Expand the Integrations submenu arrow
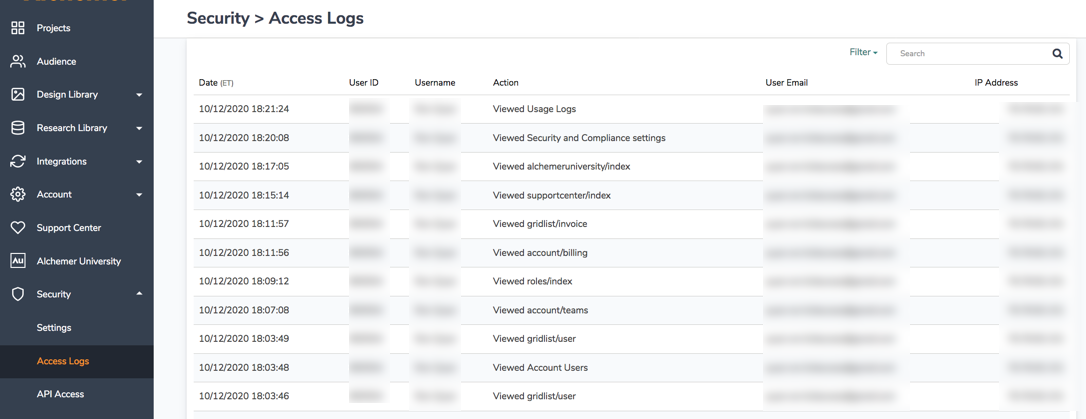 [139, 161]
